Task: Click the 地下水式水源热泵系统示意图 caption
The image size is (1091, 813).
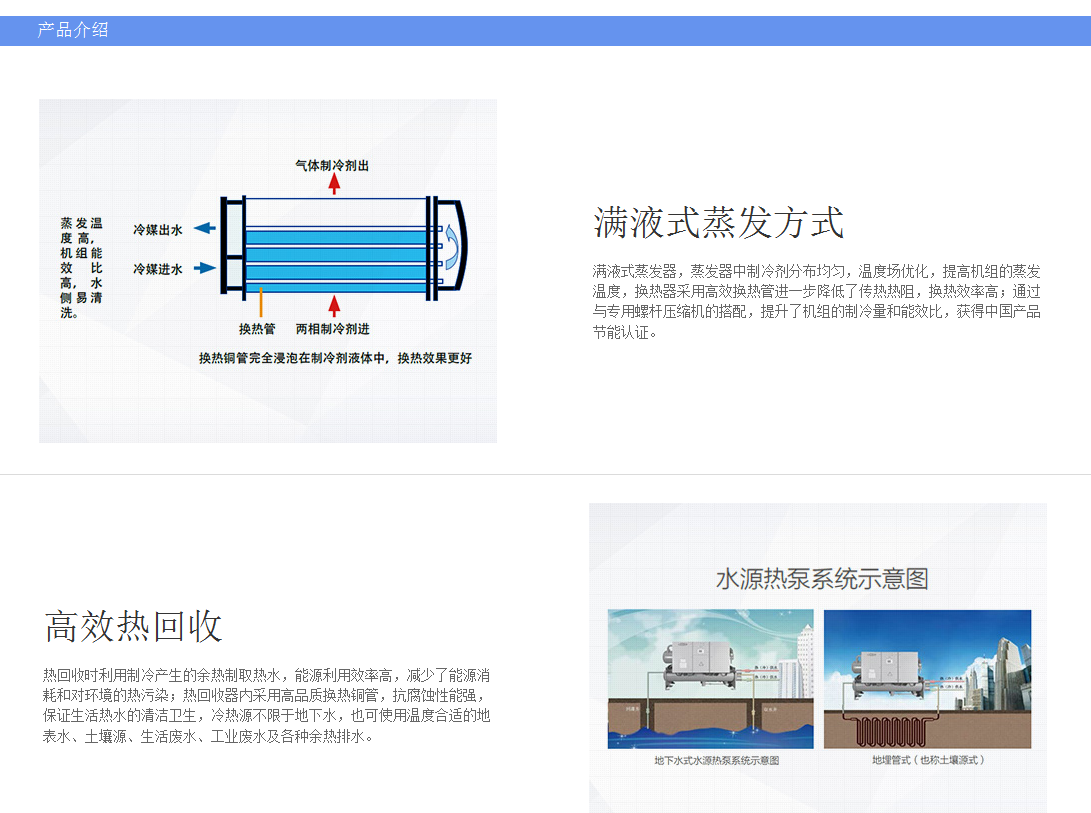Action: point(715,760)
